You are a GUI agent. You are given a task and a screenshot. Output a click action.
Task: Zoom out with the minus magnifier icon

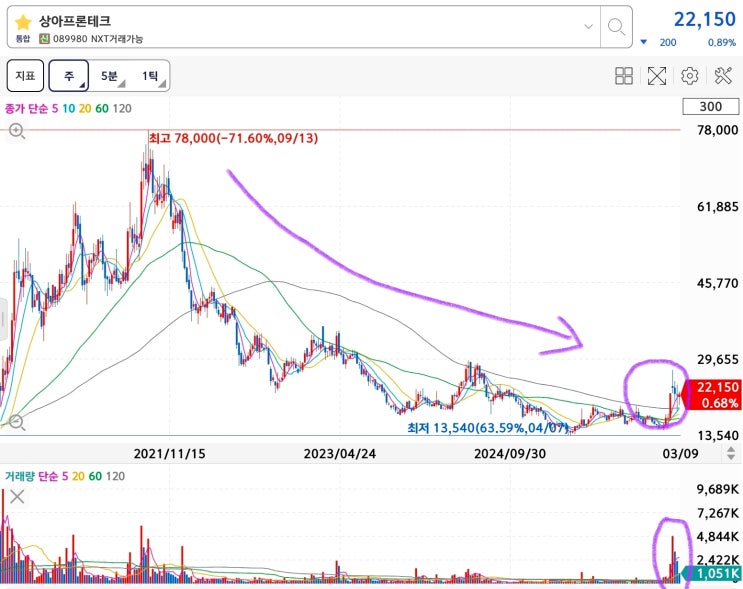(17, 422)
